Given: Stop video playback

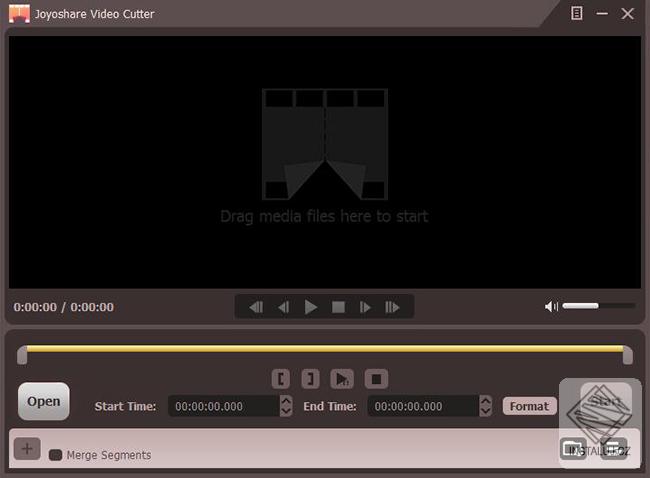Looking at the screenshot, I should (x=338, y=307).
